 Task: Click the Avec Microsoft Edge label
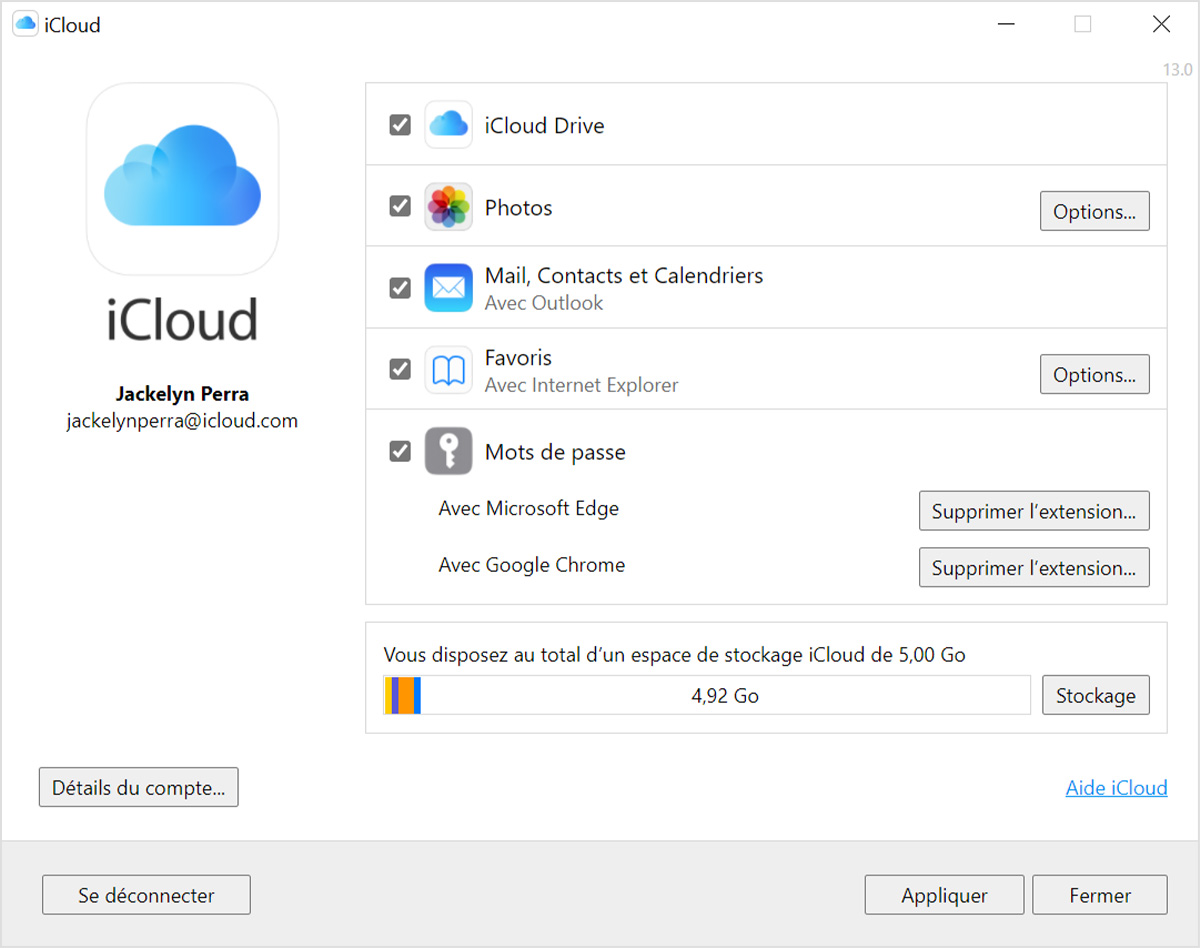(x=529, y=508)
